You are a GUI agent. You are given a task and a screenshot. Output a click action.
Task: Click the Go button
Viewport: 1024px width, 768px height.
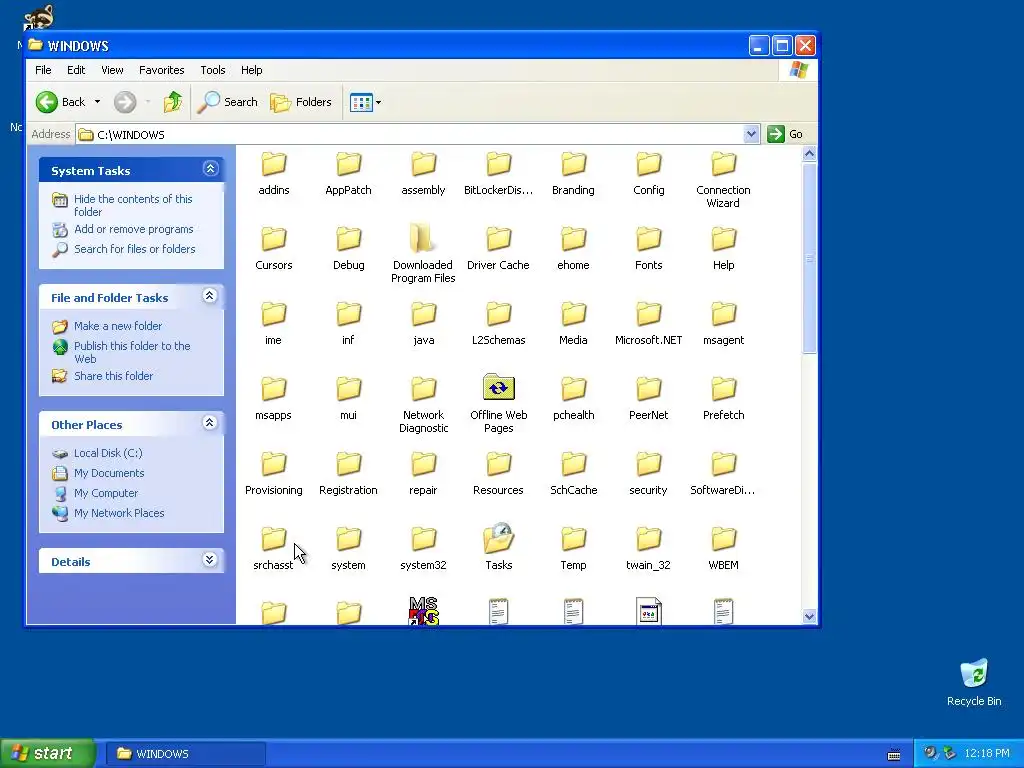click(x=786, y=134)
